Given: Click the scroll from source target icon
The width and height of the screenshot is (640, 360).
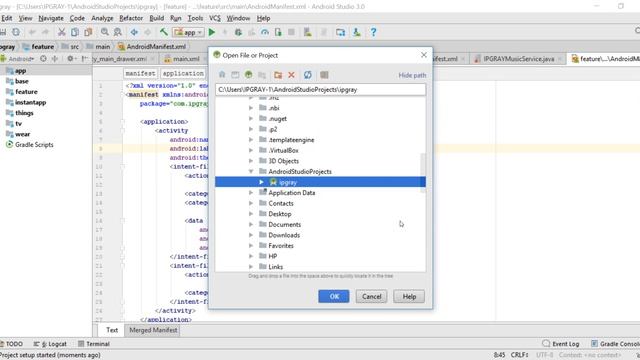Looking at the screenshot, I should (43, 59).
